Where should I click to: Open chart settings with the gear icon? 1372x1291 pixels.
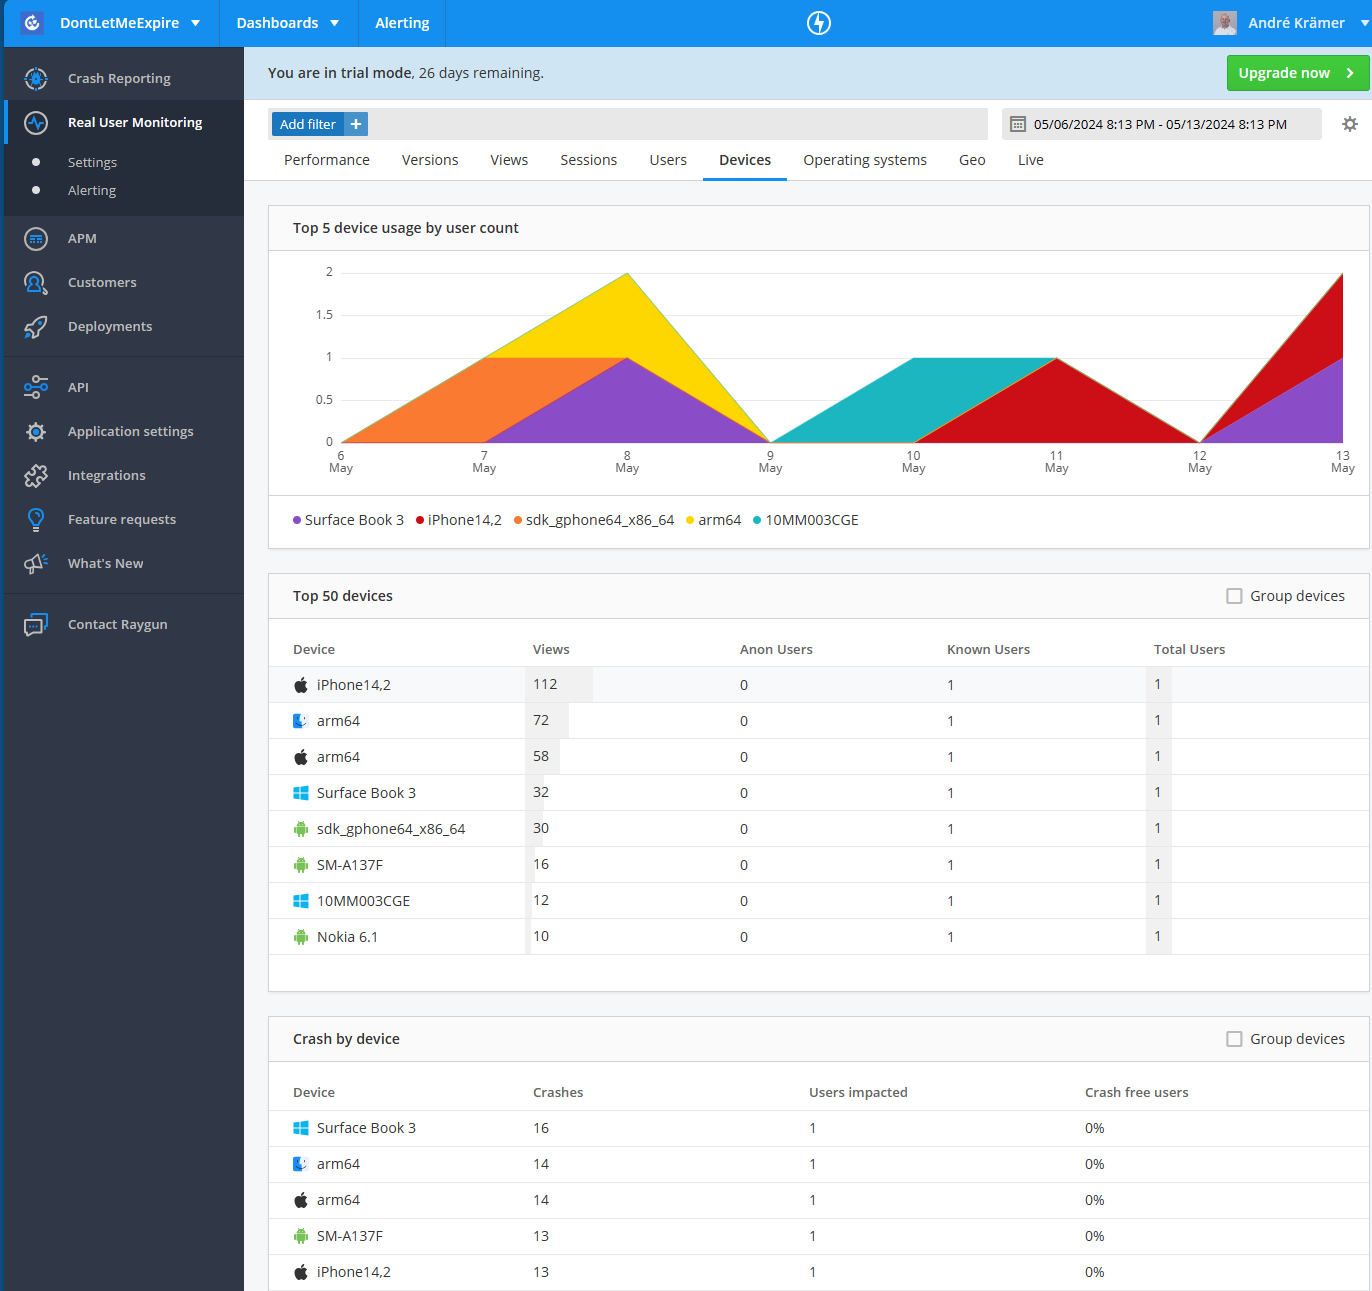point(1350,123)
